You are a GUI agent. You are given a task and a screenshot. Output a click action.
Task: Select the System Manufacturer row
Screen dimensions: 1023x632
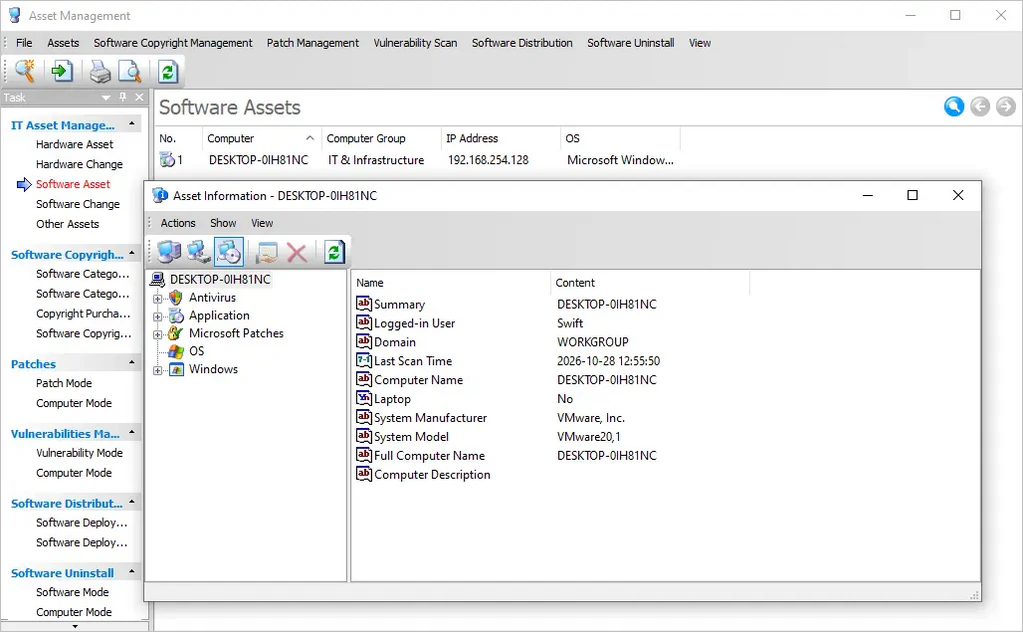(551, 417)
